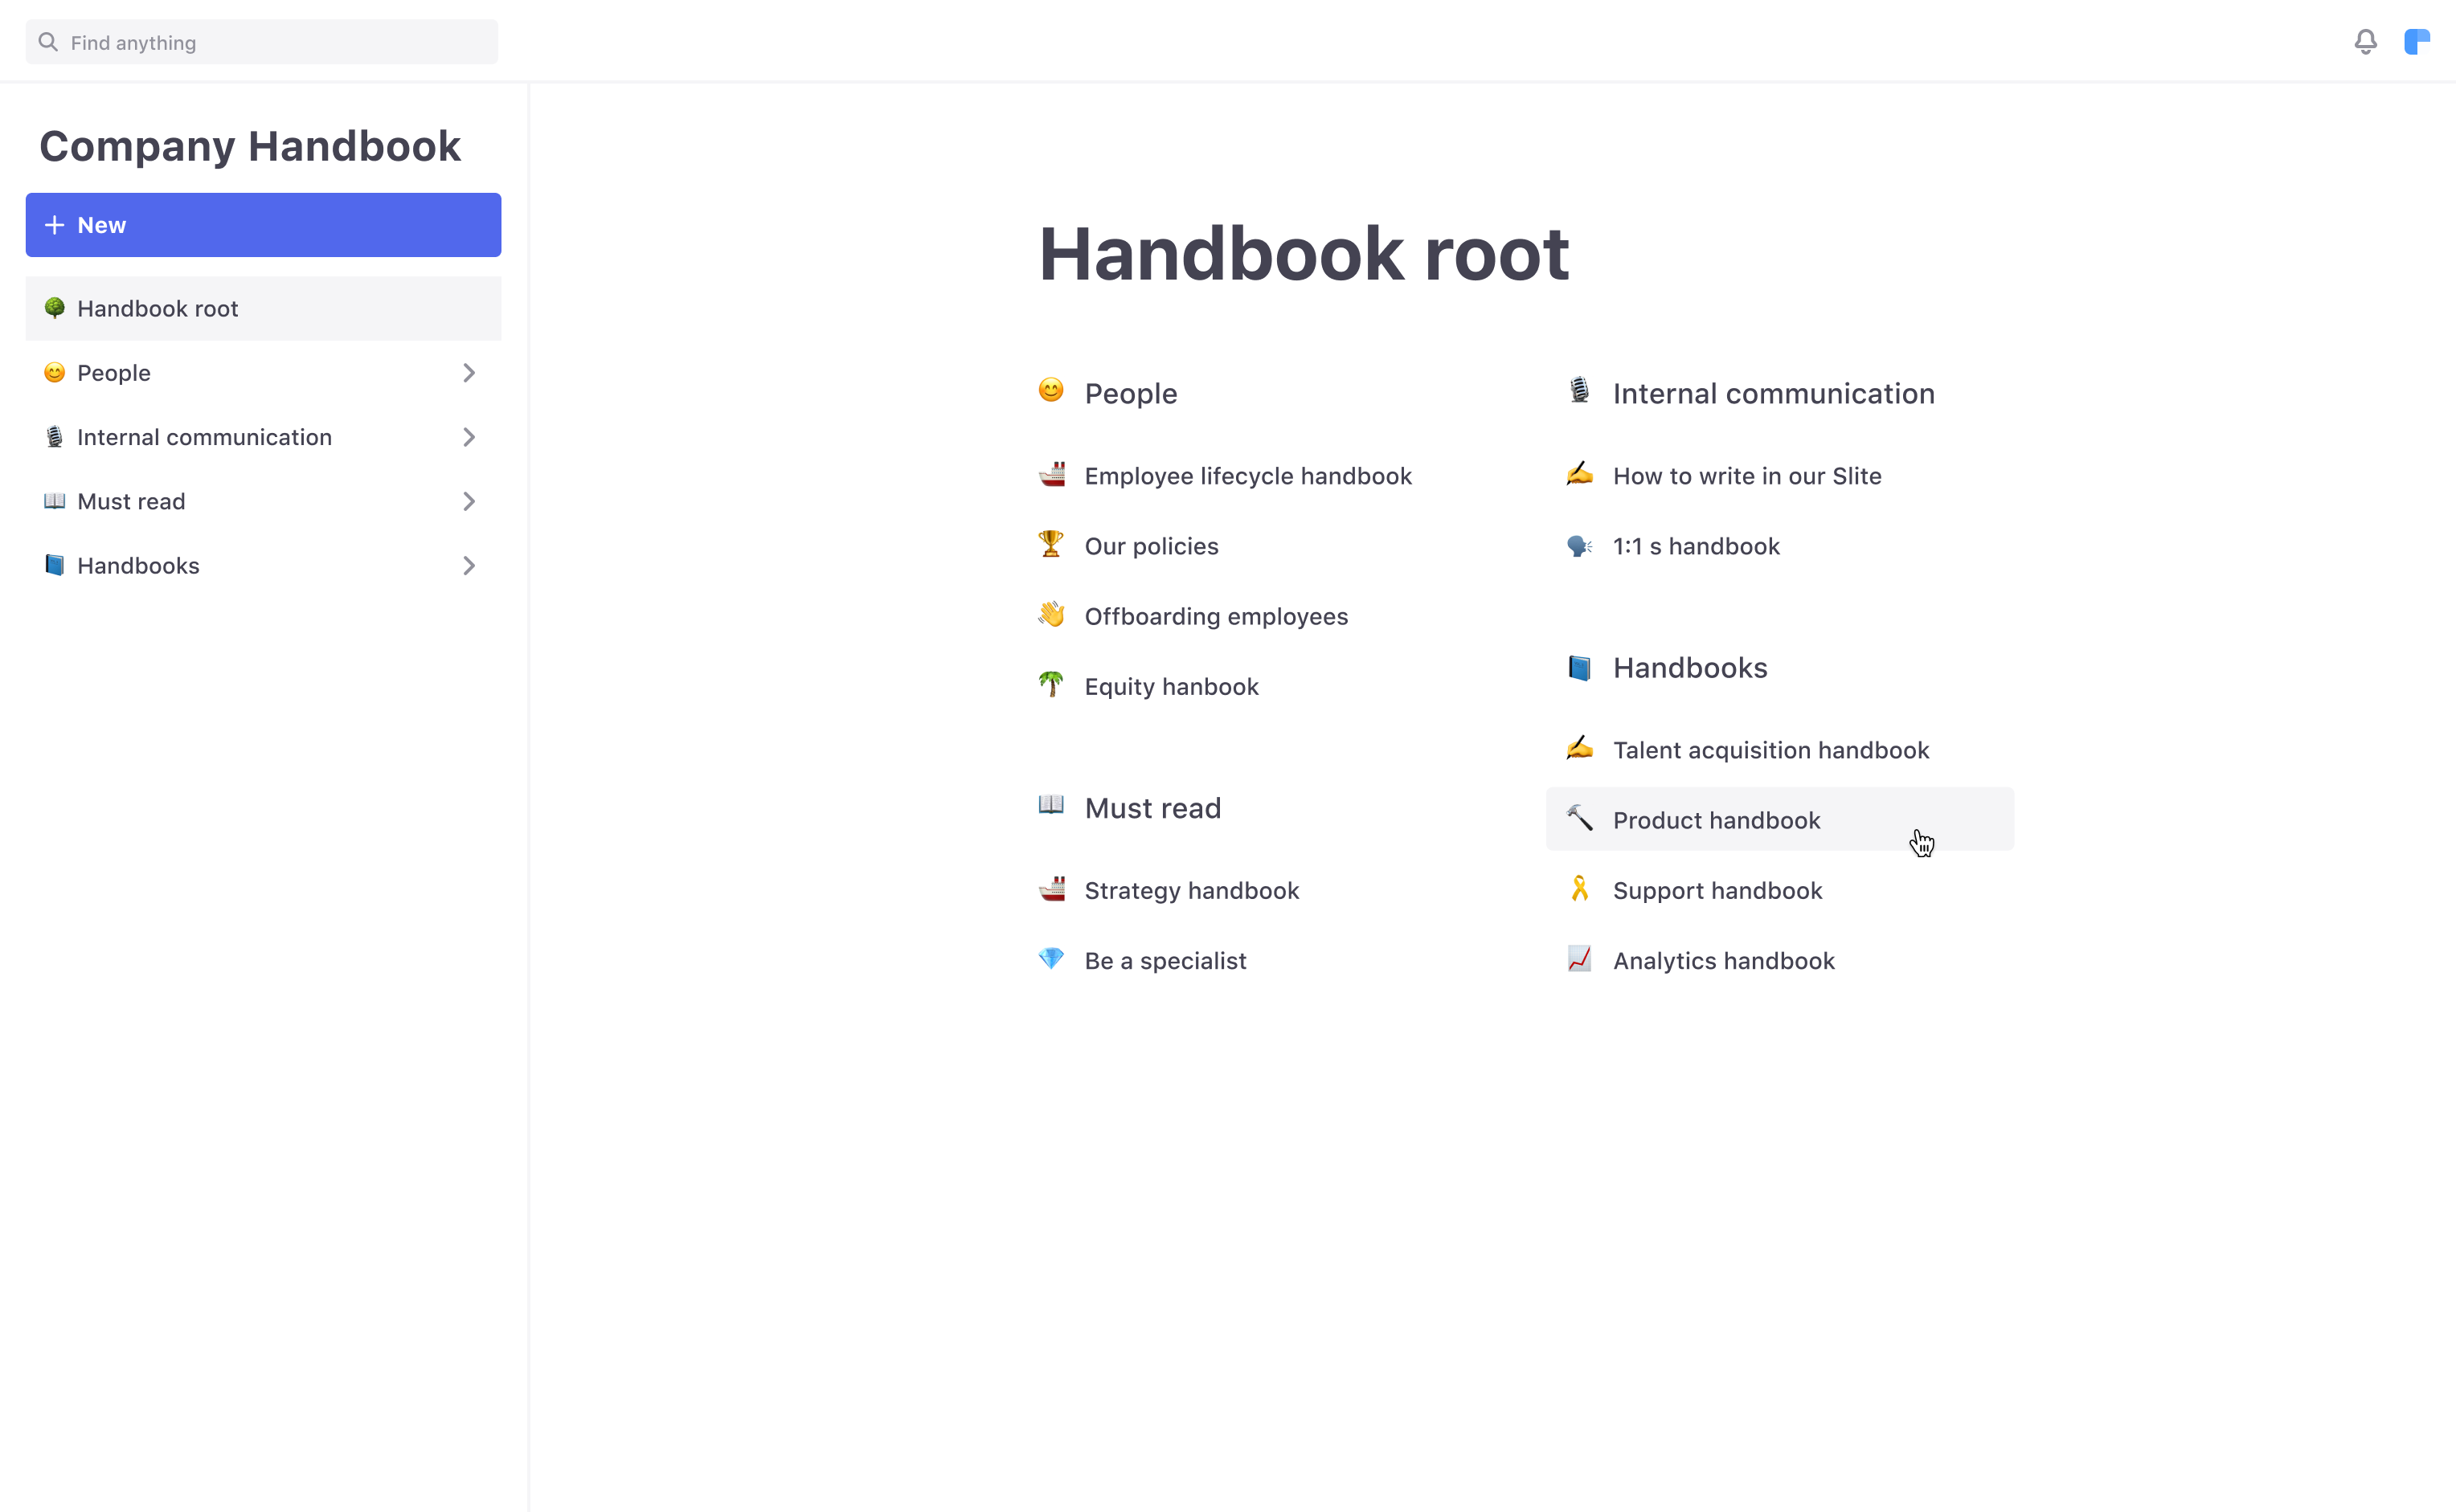Click the tree emoji next to Handbook root
2456x1512 pixels.
tap(54, 308)
